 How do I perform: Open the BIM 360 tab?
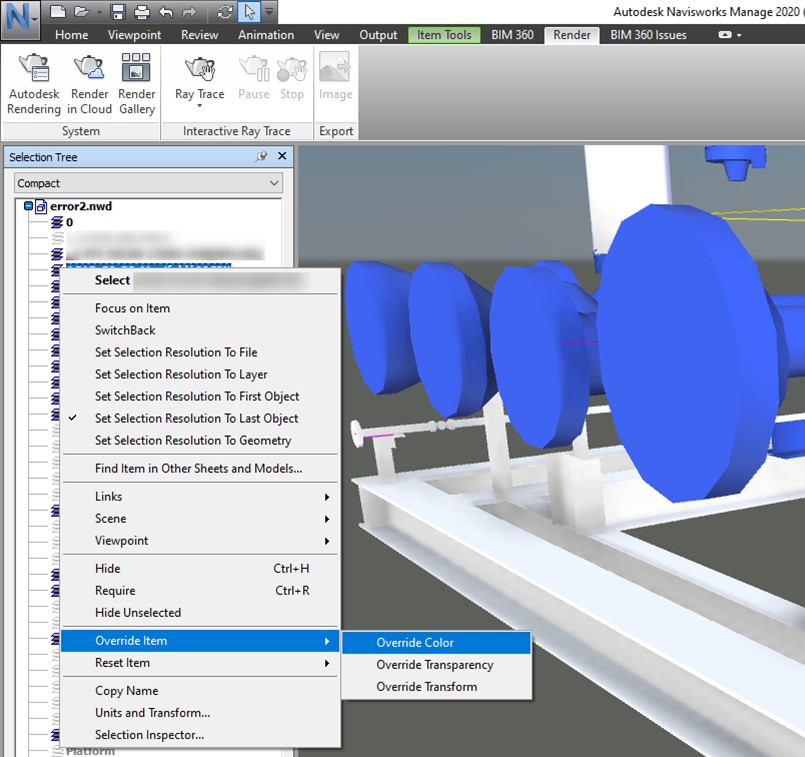pyautogui.click(x=512, y=35)
